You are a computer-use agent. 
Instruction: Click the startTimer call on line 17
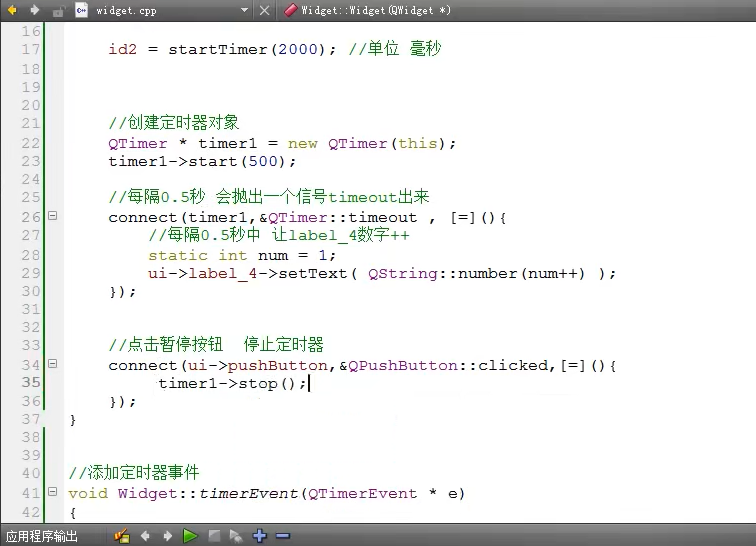click(217, 49)
